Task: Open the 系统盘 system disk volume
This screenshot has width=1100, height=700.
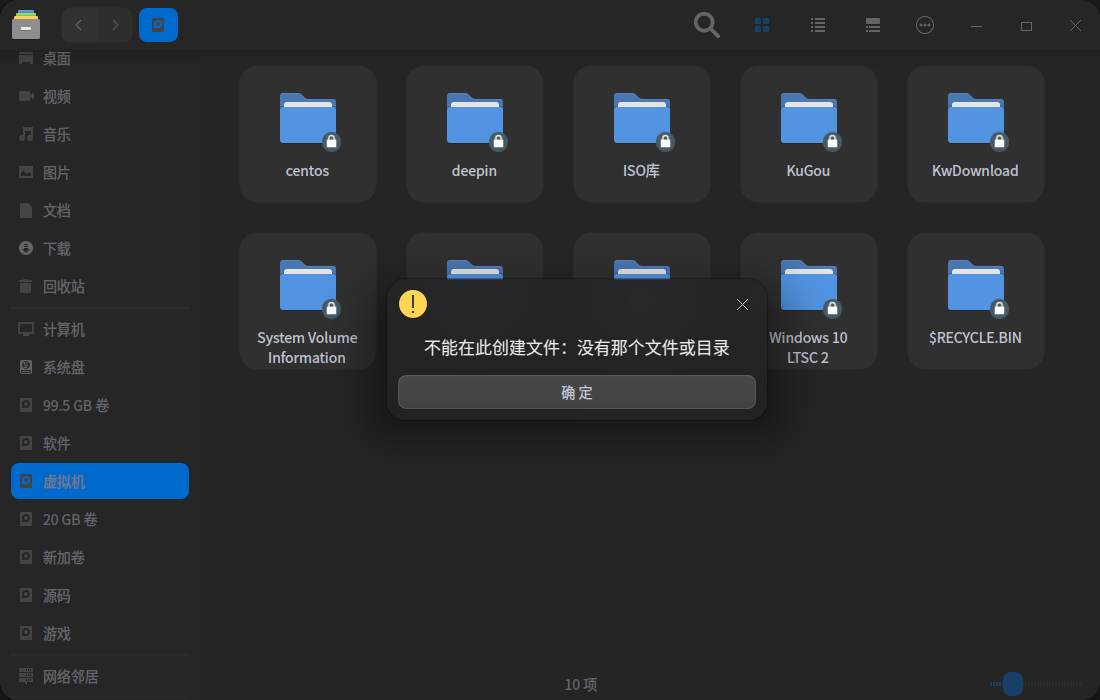Action: tap(62, 367)
